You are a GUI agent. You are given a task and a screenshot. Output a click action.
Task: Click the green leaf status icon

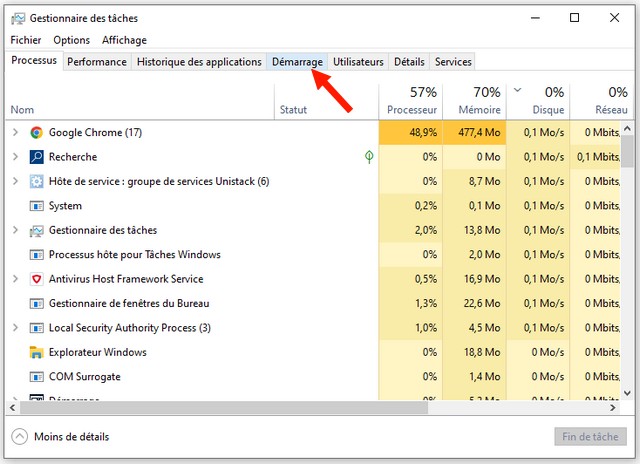click(369, 157)
